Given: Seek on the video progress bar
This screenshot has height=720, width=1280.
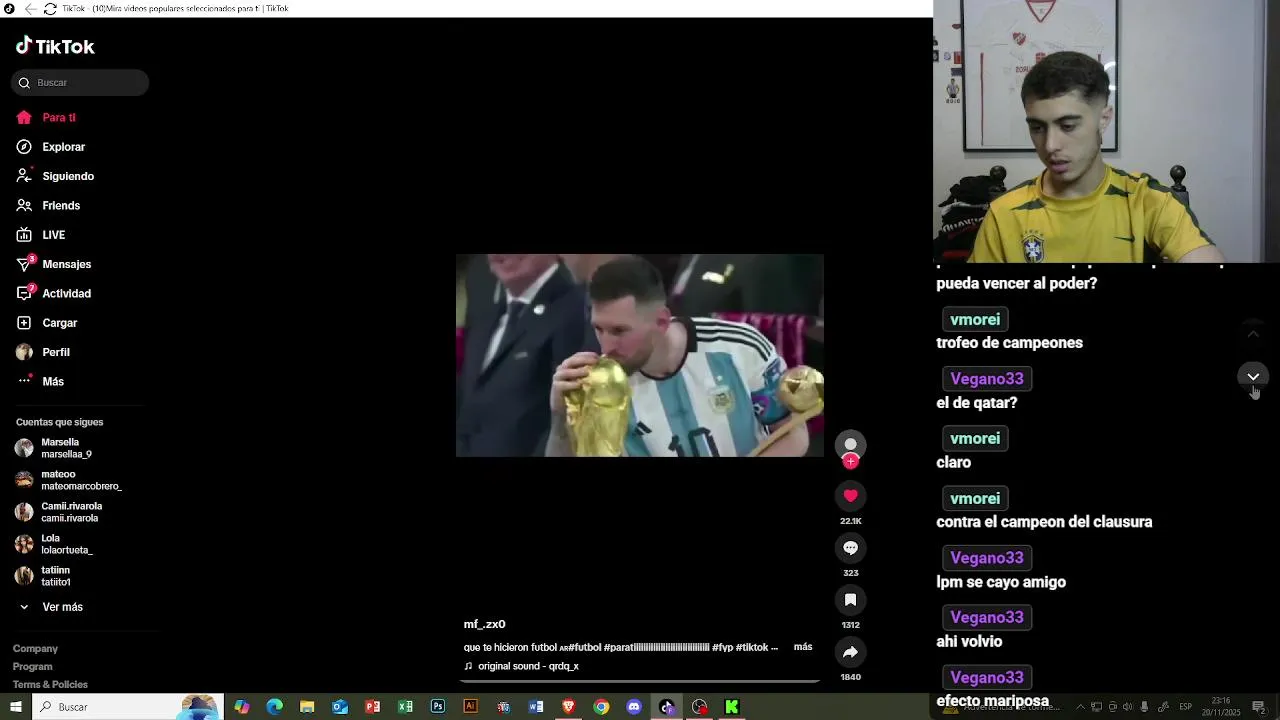Looking at the screenshot, I should click(640, 681).
